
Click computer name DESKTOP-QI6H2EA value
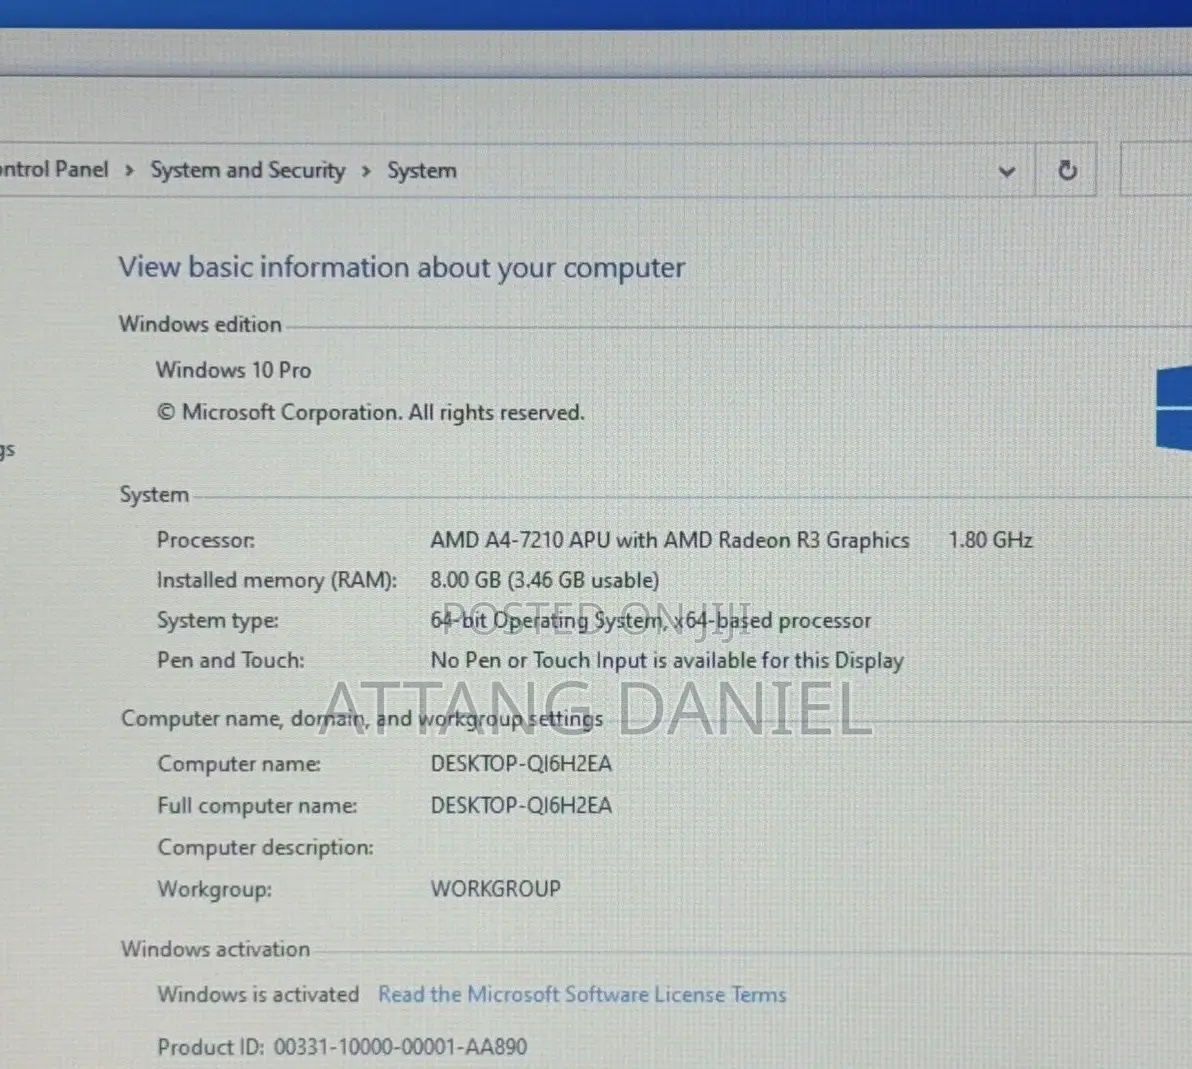(x=521, y=763)
